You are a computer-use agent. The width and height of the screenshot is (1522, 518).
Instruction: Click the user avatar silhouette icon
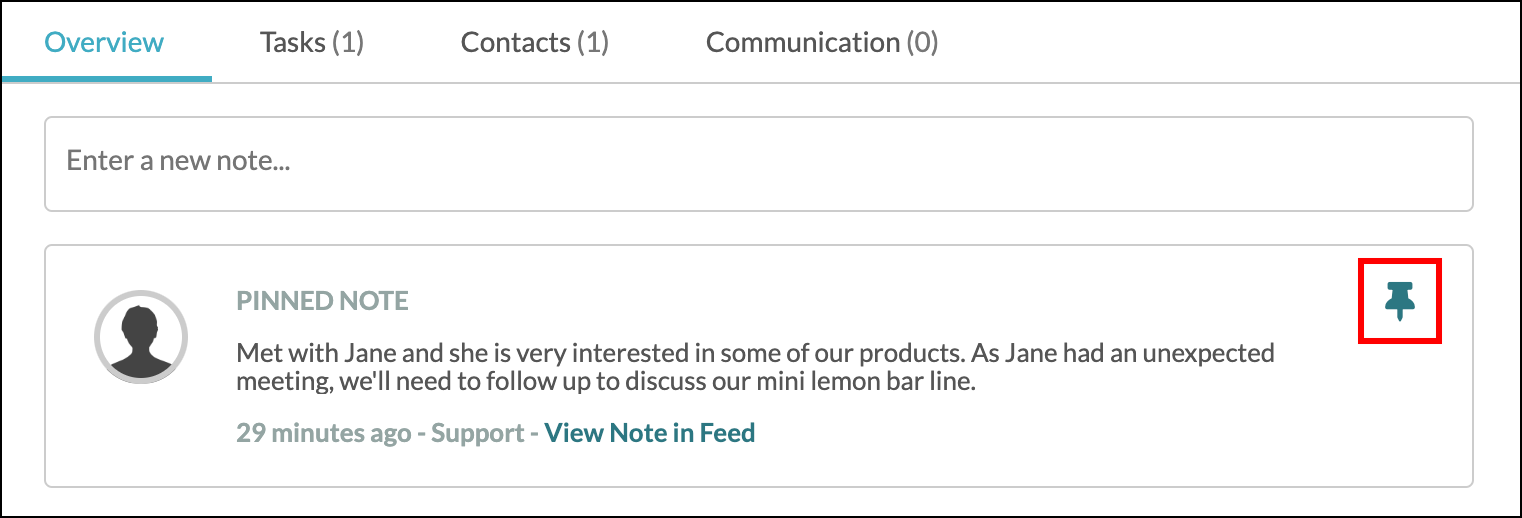click(x=141, y=336)
